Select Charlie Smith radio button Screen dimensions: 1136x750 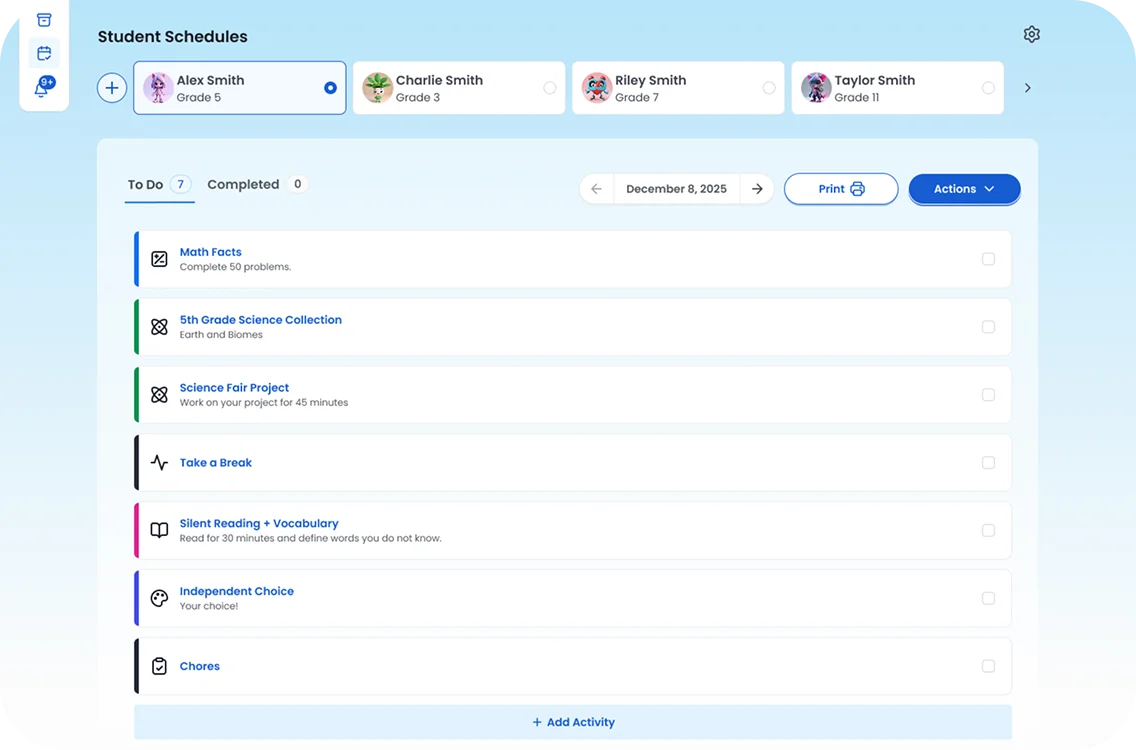click(550, 88)
